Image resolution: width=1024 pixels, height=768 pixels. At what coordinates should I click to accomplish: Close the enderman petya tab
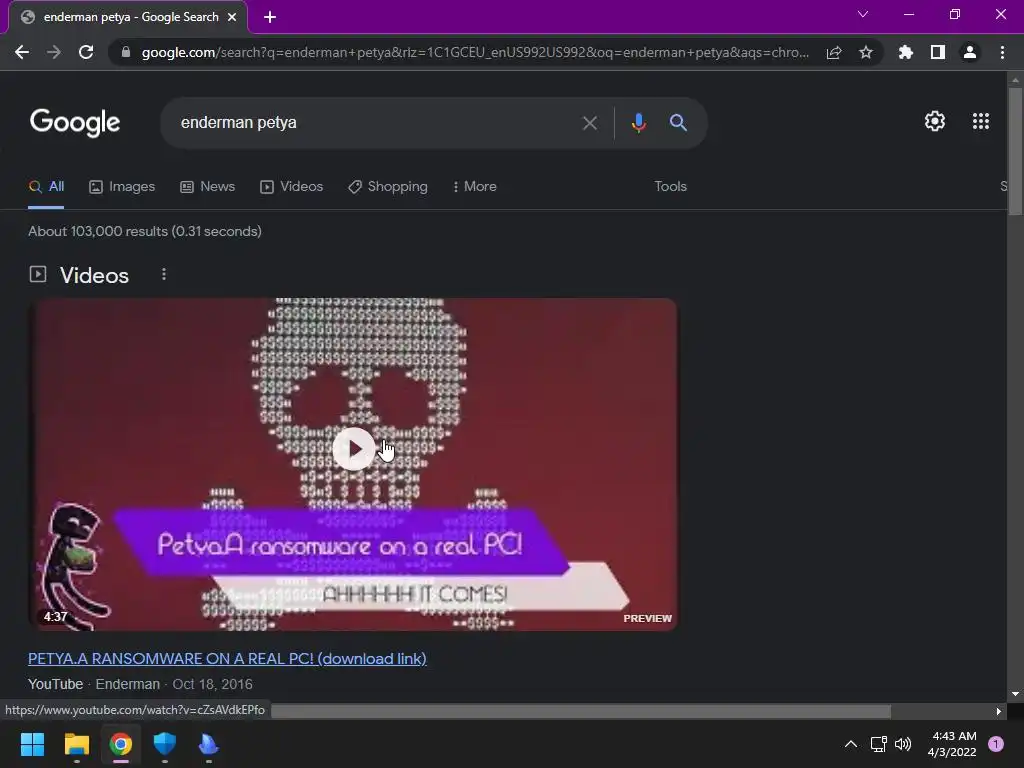[x=232, y=17]
